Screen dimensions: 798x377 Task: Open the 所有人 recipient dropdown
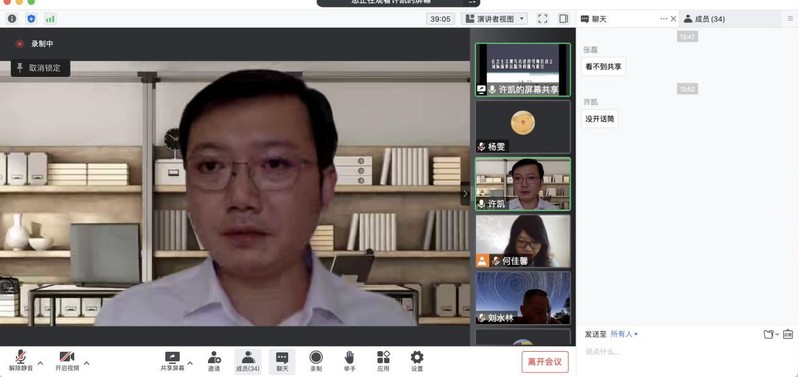[624, 334]
